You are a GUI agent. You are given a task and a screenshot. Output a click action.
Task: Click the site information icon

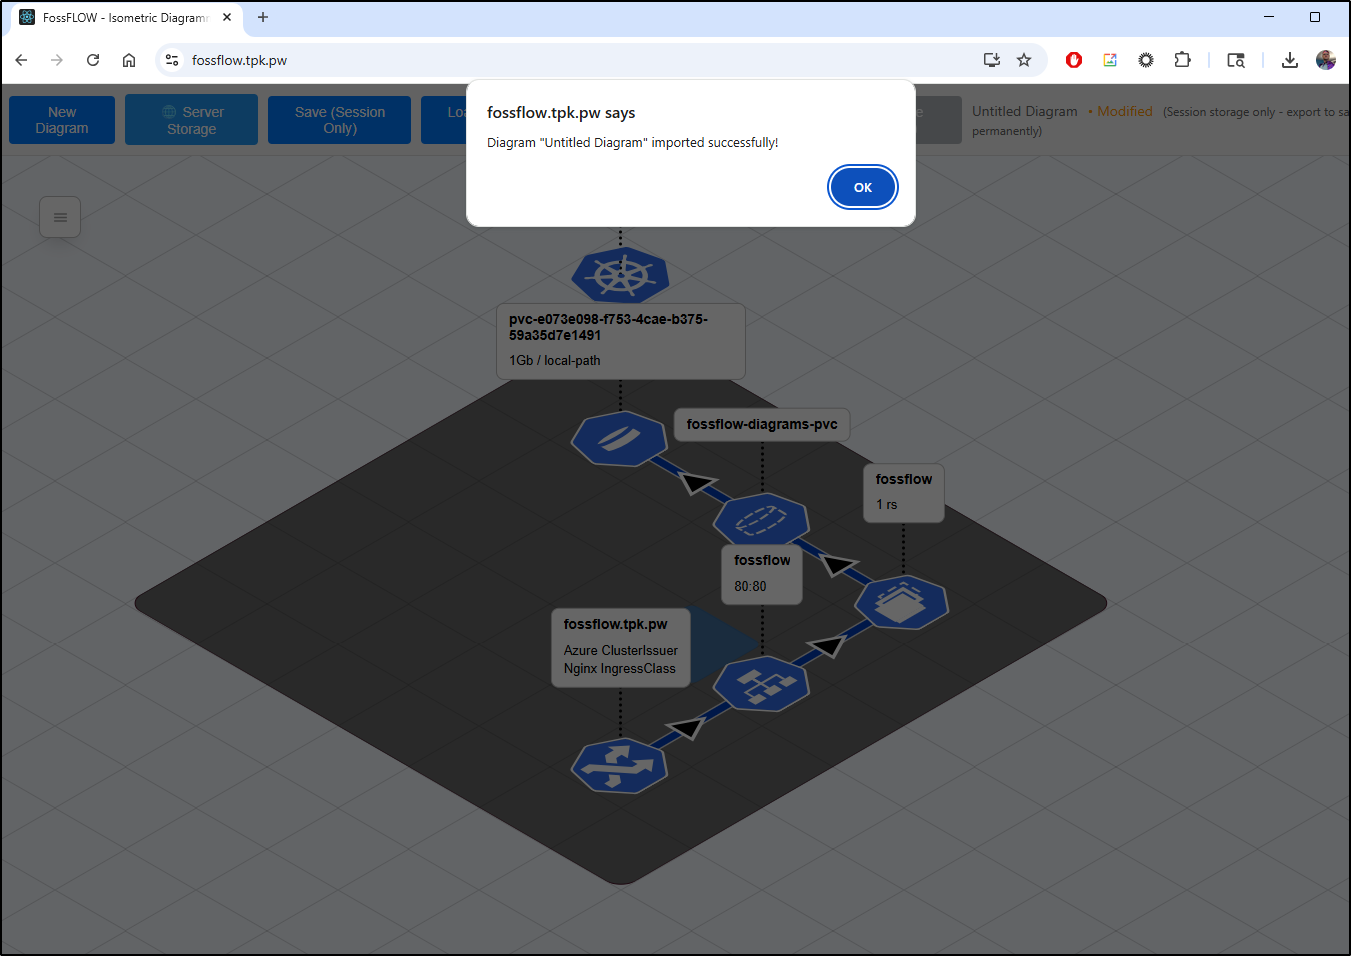(172, 60)
